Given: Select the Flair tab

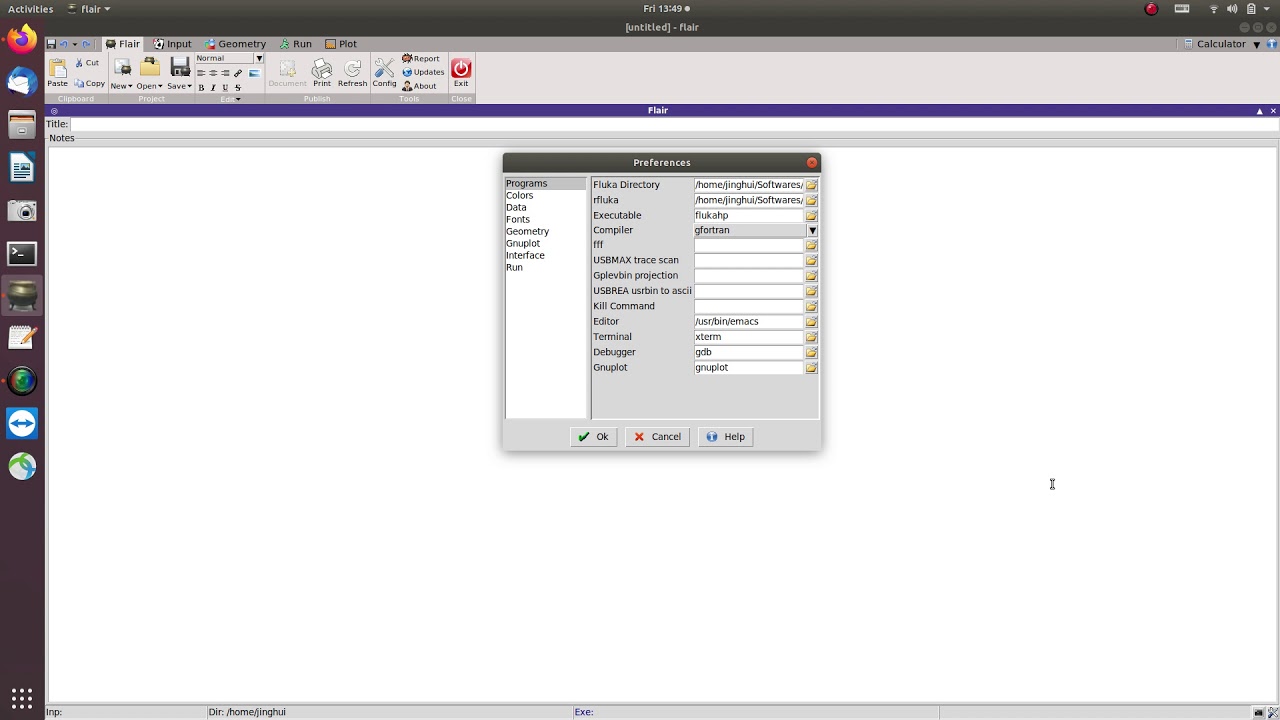Looking at the screenshot, I should 123,44.
